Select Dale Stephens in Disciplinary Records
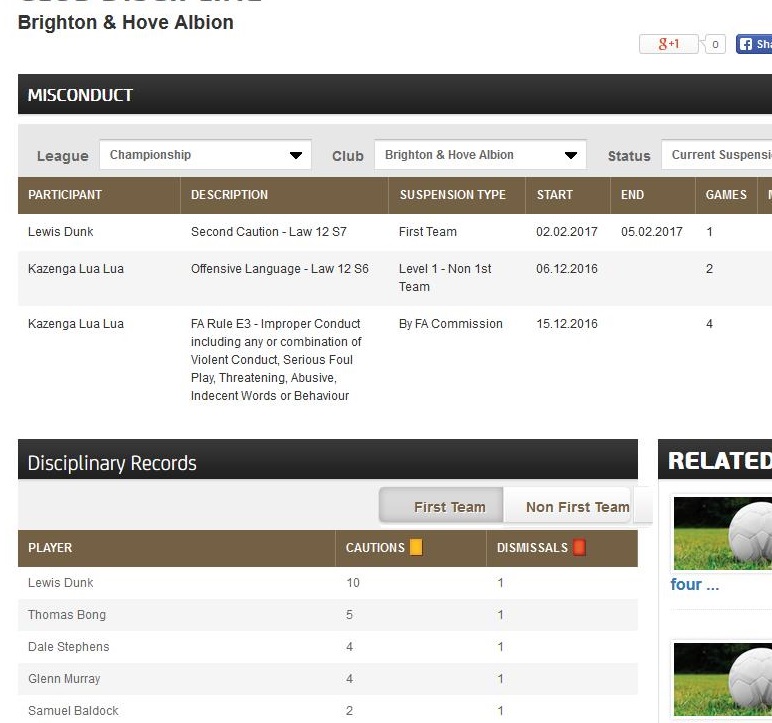Image resolution: width=772 pixels, height=723 pixels. coord(68,647)
